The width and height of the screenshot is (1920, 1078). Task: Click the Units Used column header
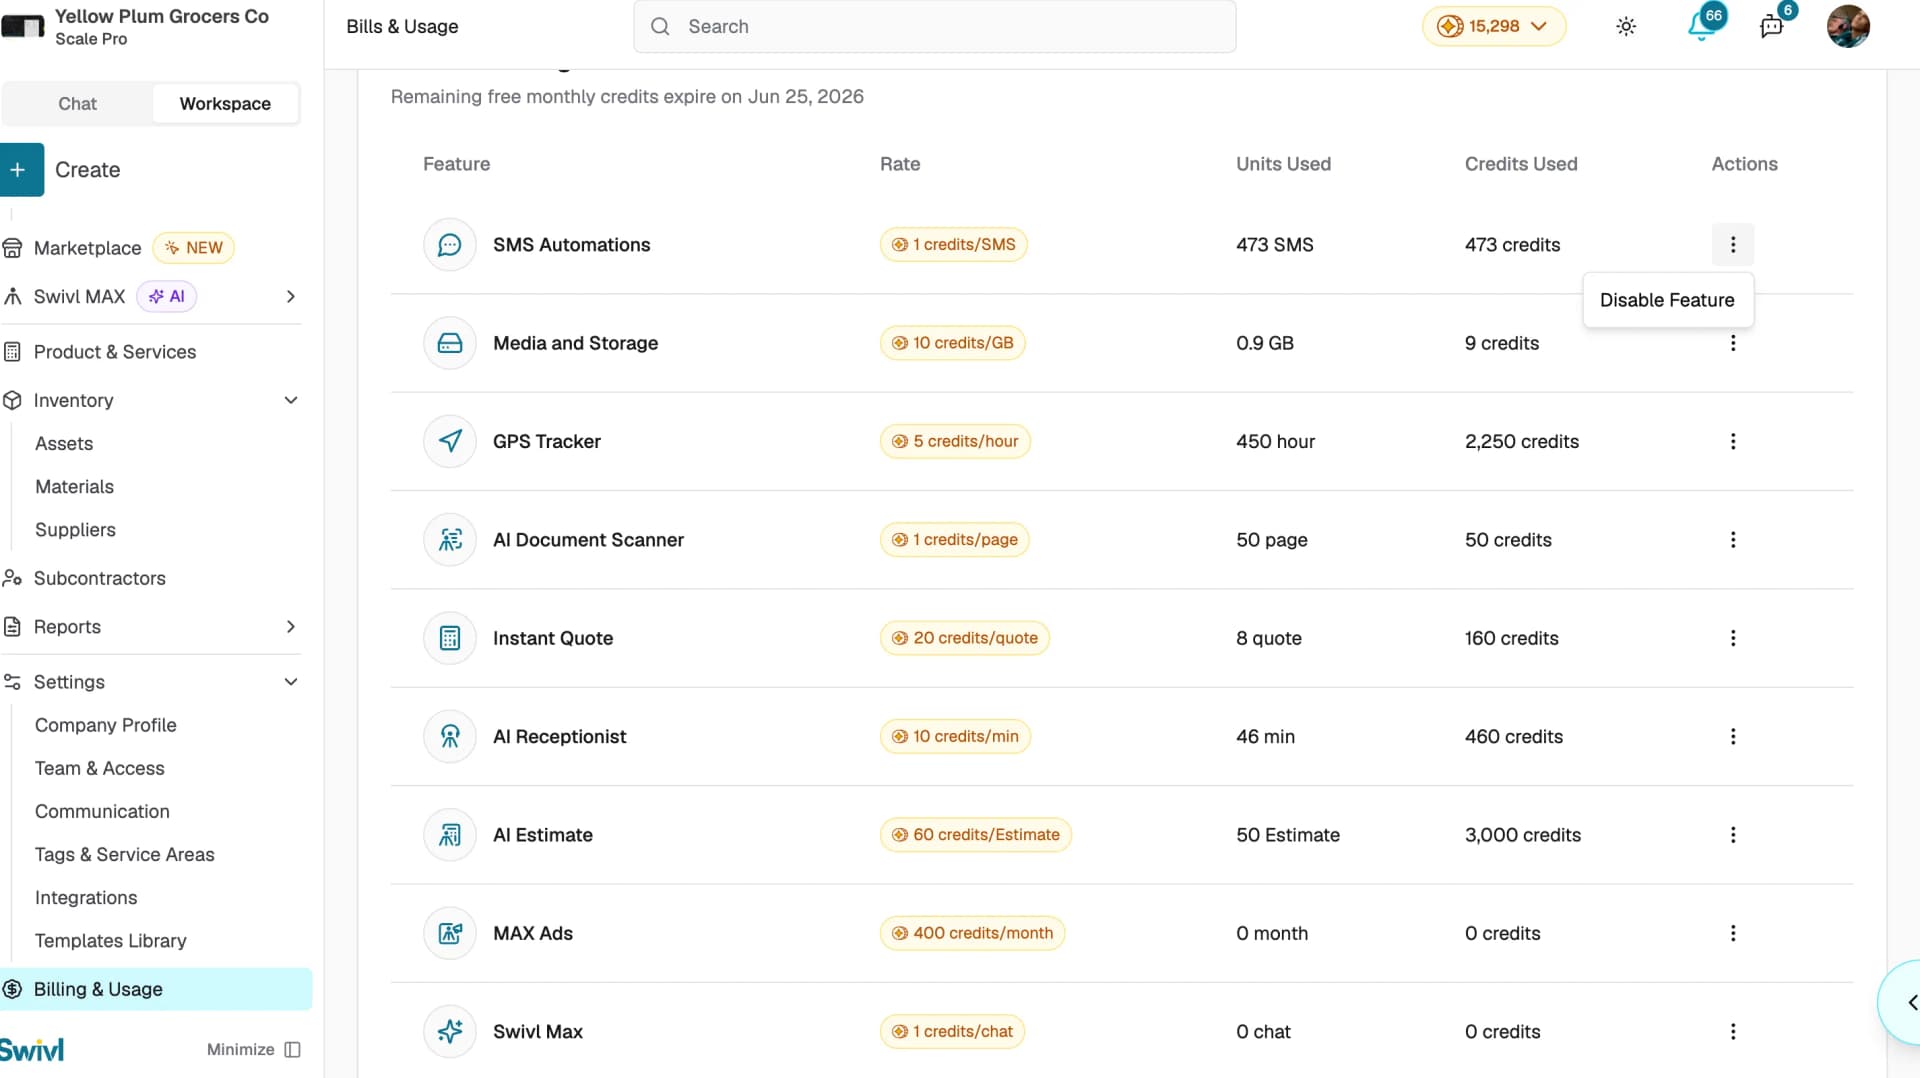[1283, 164]
